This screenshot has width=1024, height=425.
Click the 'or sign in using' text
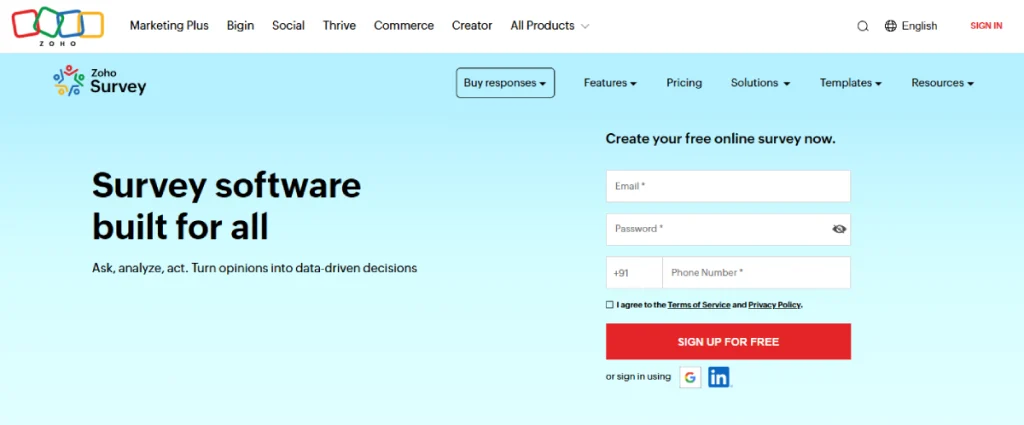[x=638, y=377]
